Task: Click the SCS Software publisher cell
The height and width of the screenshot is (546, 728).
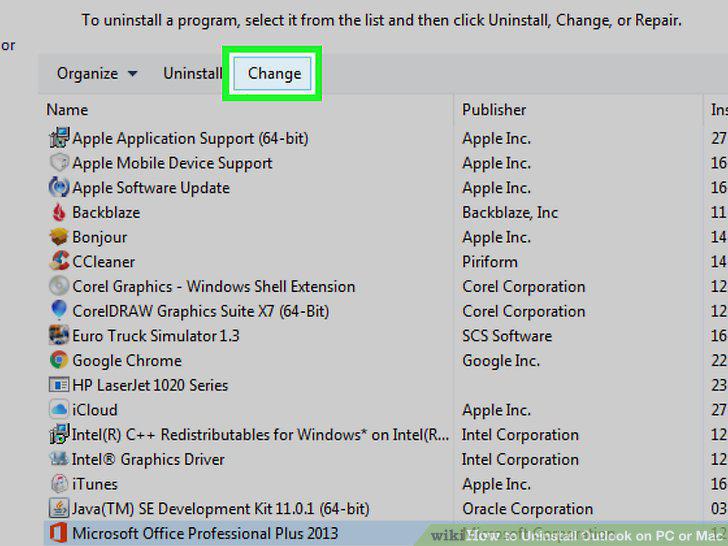Action: pos(507,336)
